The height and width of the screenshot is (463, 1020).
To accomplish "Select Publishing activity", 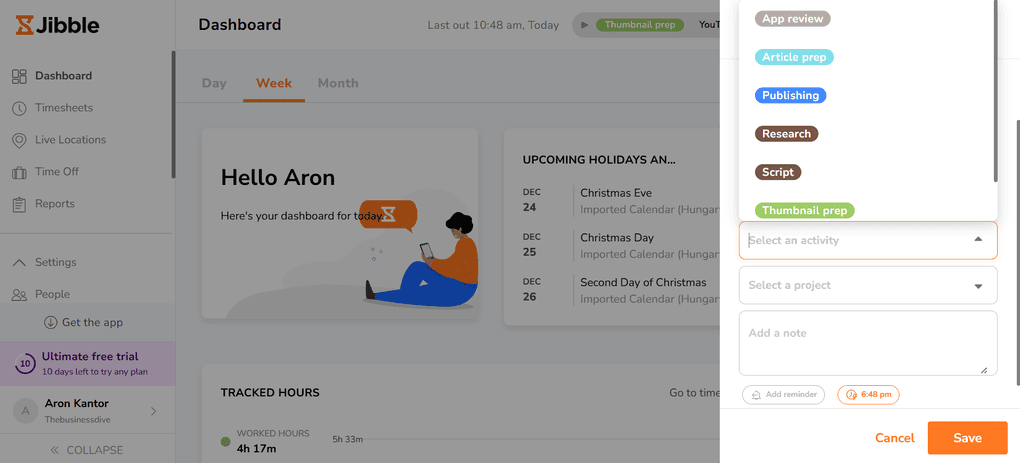I will coord(790,96).
